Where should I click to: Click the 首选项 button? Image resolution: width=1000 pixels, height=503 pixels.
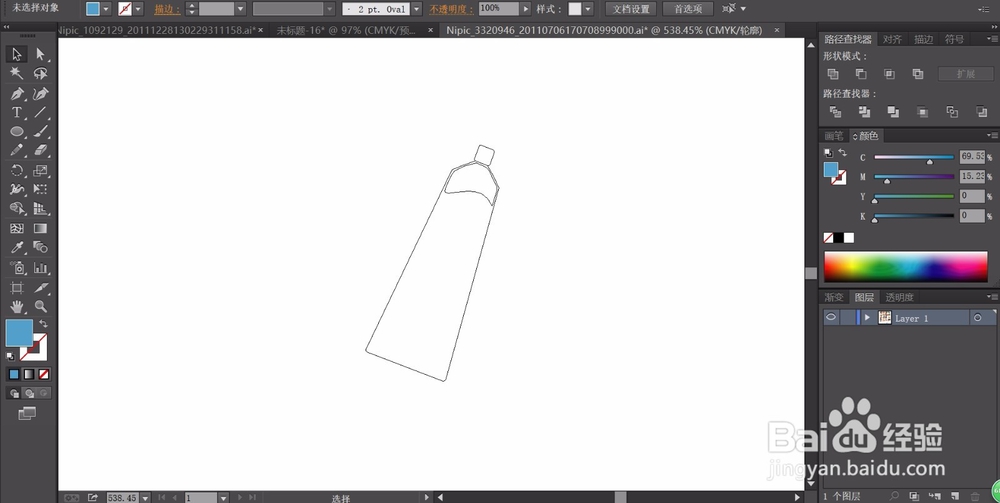pyautogui.click(x=688, y=9)
